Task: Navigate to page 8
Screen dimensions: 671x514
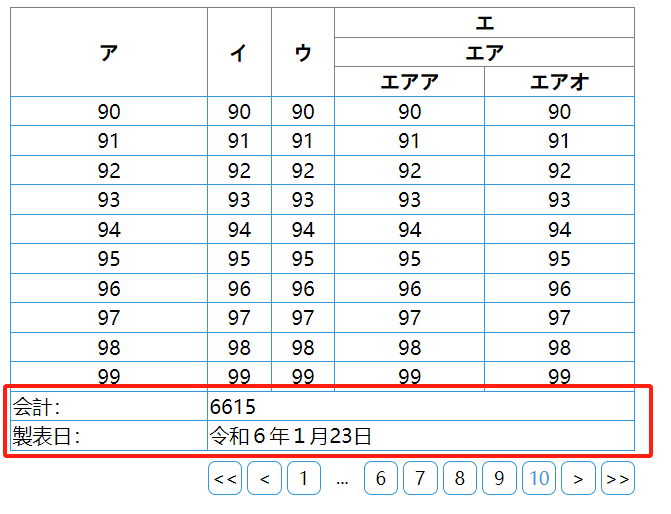Action: click(460, 478)
